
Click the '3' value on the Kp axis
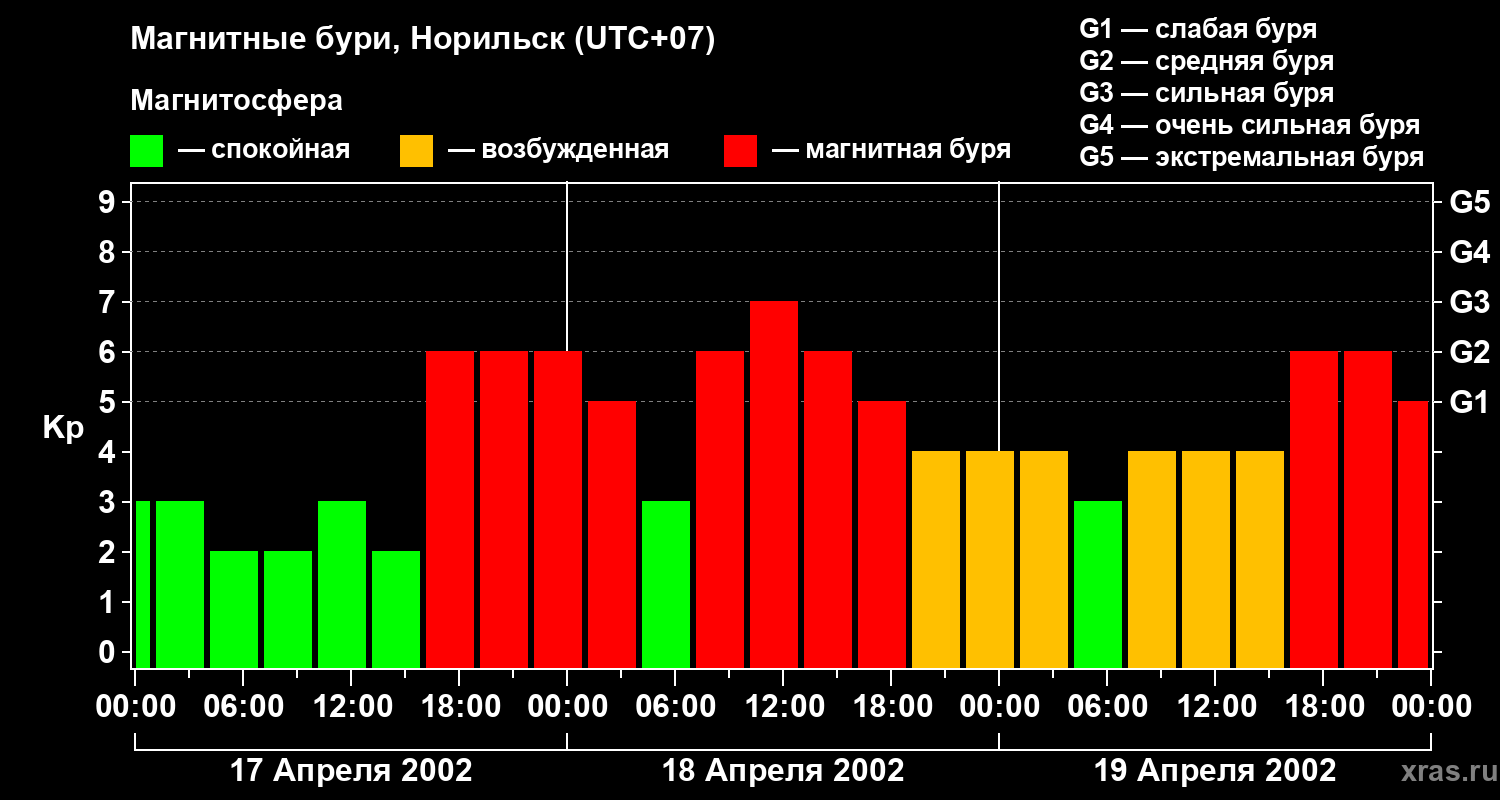click(x=109, y=502)
